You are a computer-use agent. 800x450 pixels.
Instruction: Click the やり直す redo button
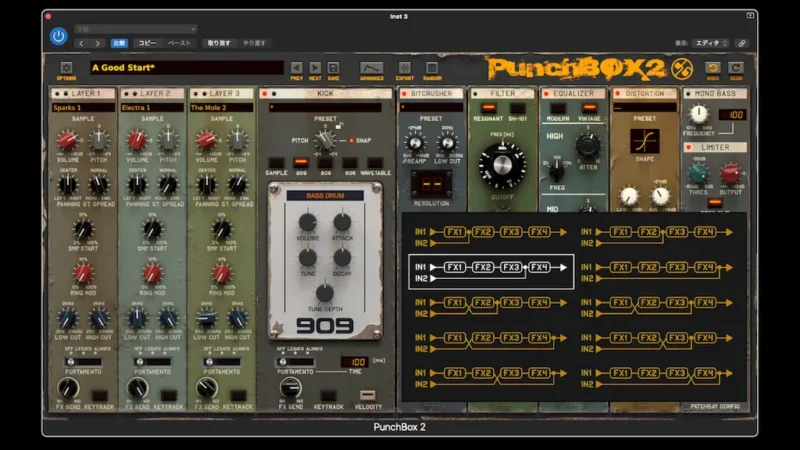tap(254, 43)
